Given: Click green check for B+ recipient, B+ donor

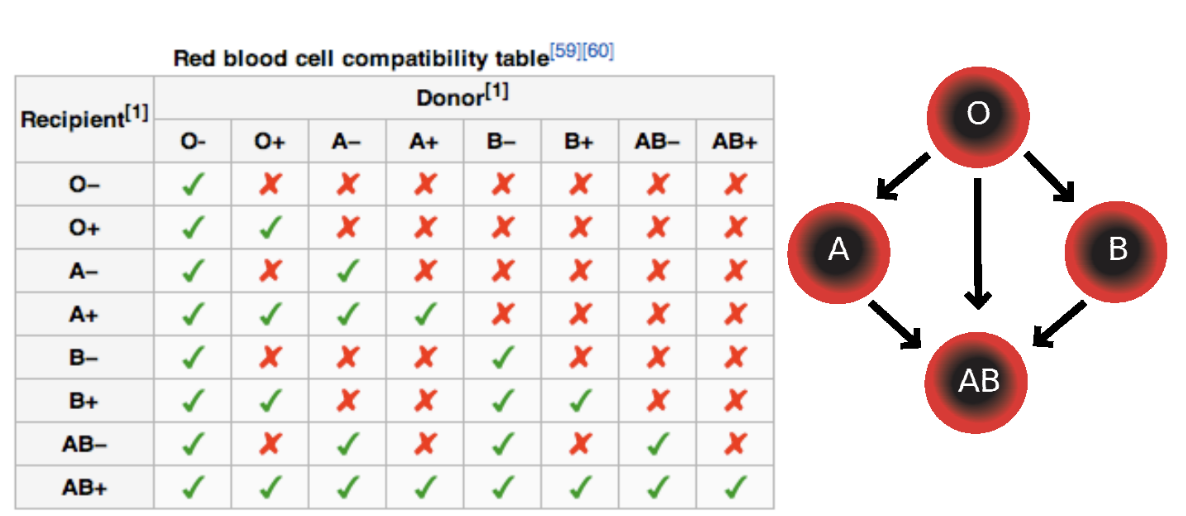Looking at the screenshot, I should [x=579, y=400].
